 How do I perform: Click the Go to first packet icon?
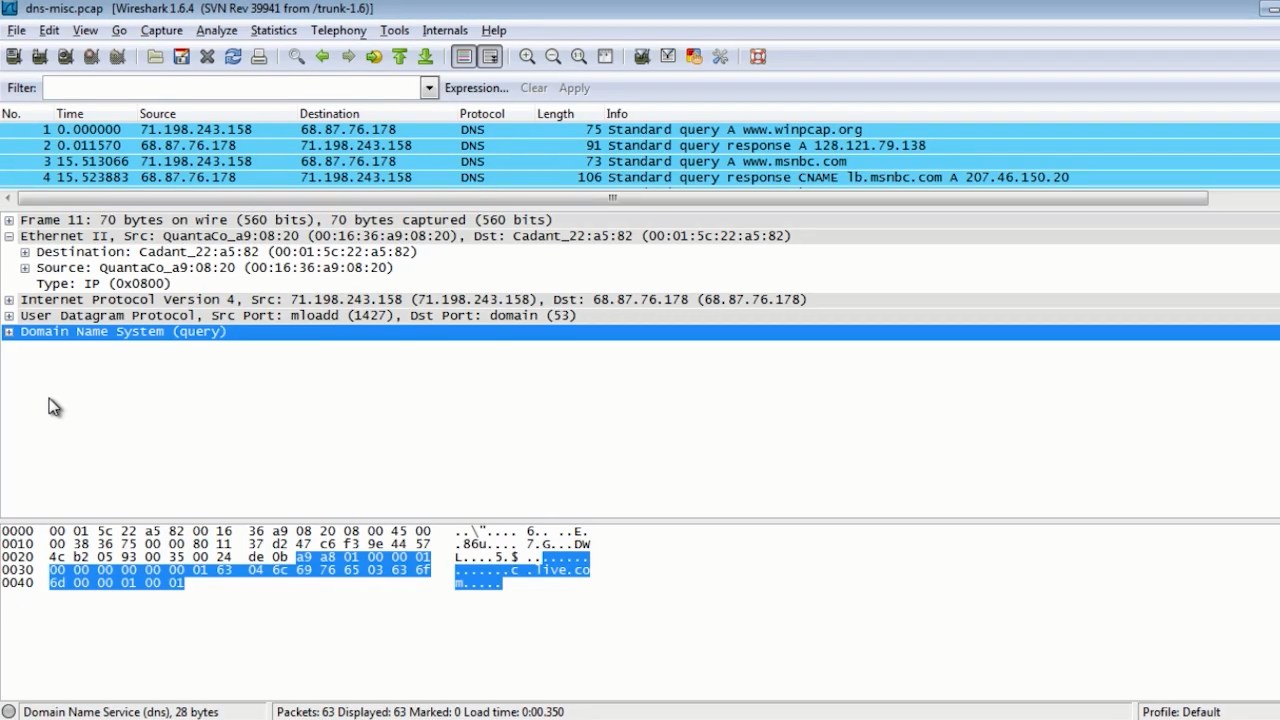(399, 57)
